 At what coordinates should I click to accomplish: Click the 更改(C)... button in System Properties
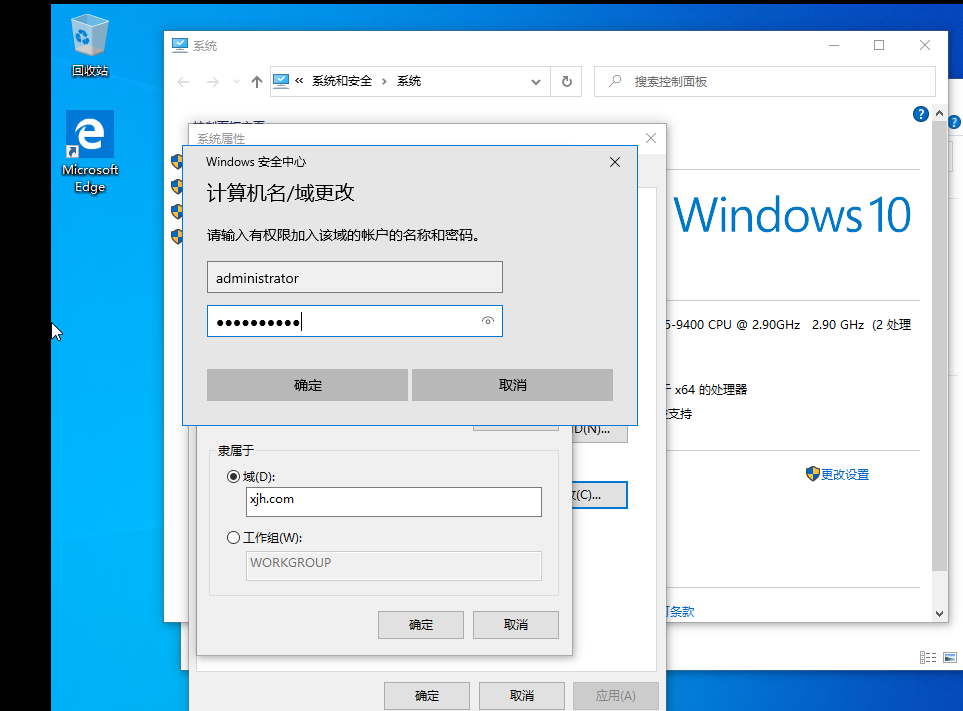(x=599, y=495)
